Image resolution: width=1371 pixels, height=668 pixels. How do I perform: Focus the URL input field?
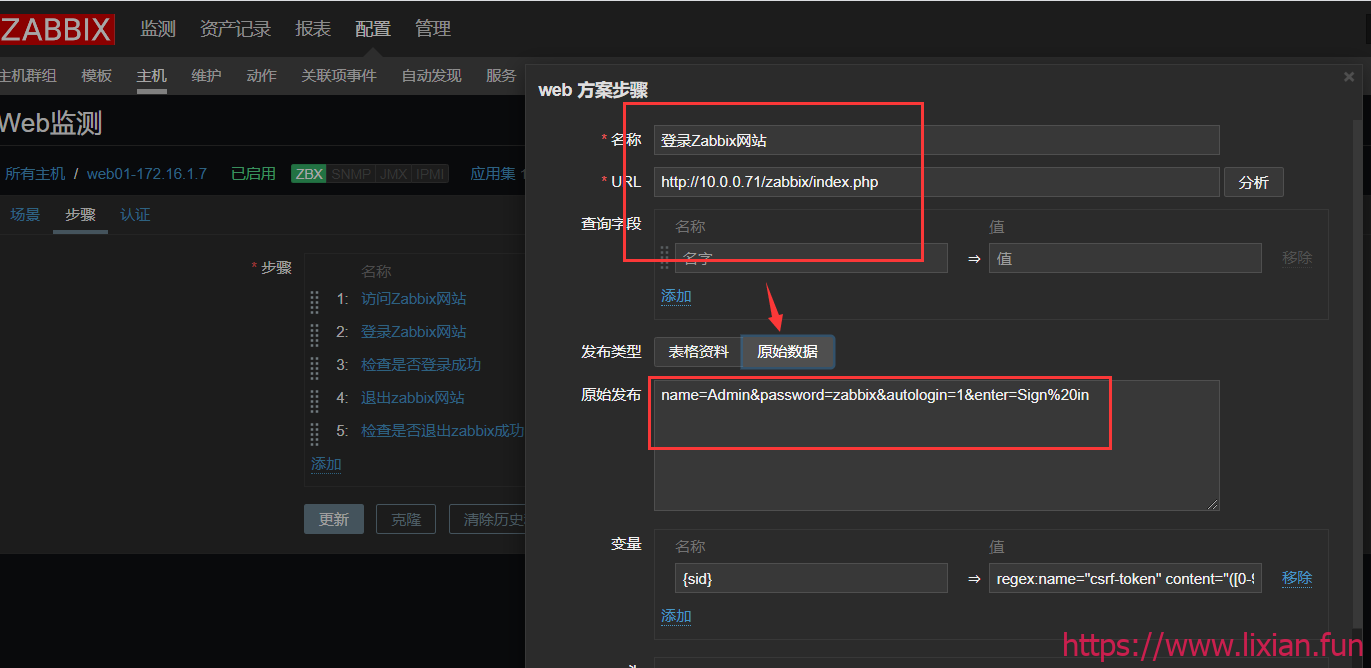(x=937, y=182)
